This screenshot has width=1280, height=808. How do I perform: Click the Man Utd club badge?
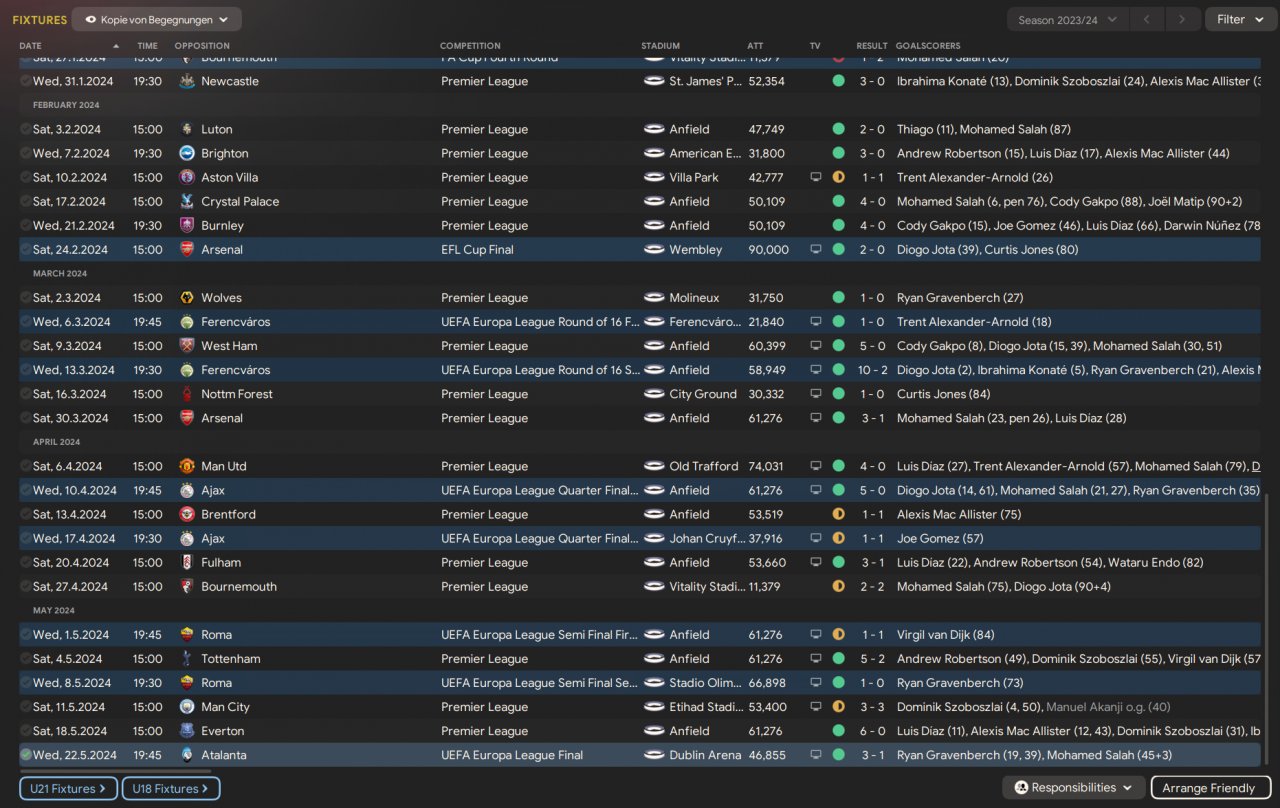pos(186,466)
